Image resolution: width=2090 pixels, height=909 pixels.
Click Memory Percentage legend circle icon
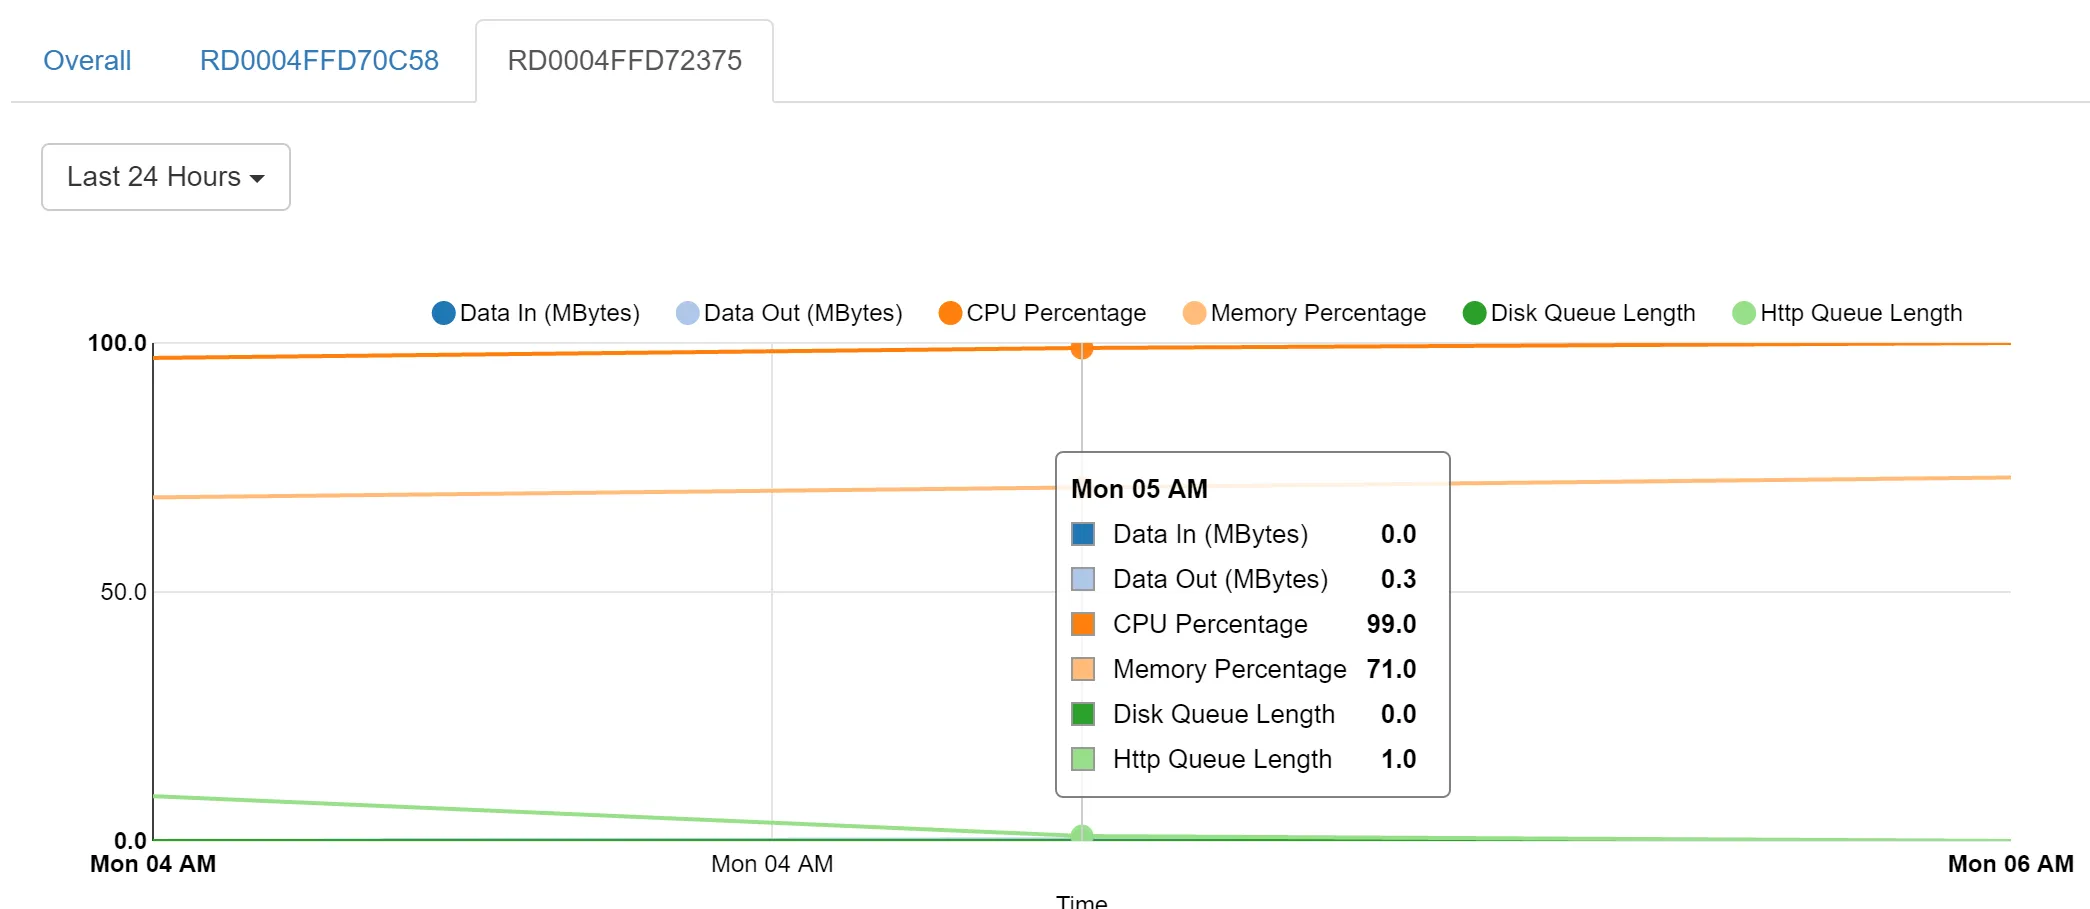tap(1194, 313)
